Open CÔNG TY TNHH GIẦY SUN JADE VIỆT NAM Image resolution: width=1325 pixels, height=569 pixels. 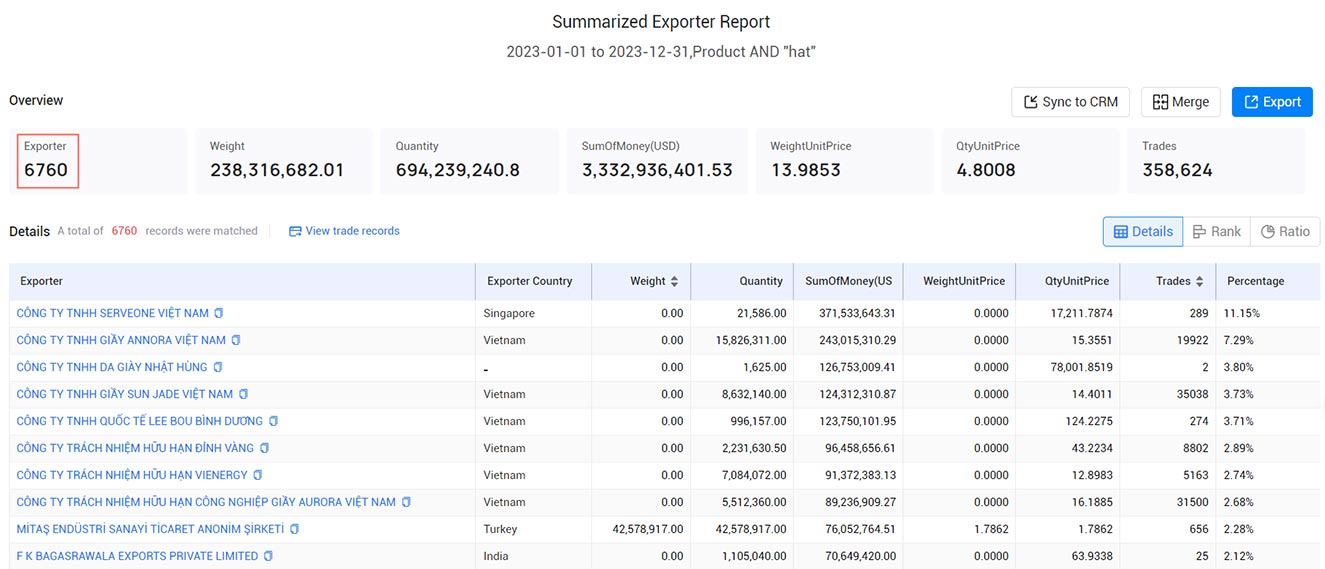[x=125, y=394]
